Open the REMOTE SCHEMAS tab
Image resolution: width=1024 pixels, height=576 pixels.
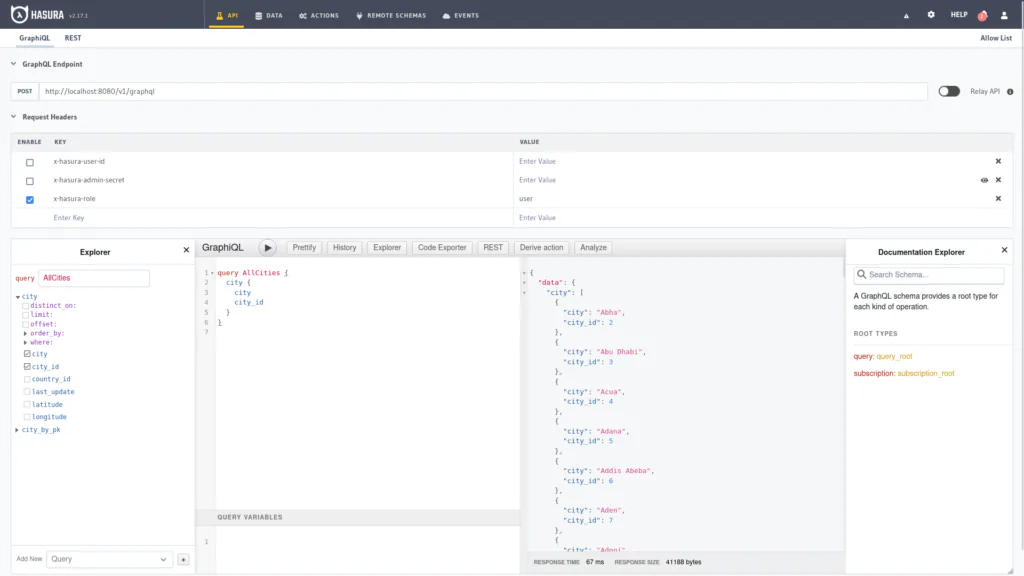(x=391, y=16)
